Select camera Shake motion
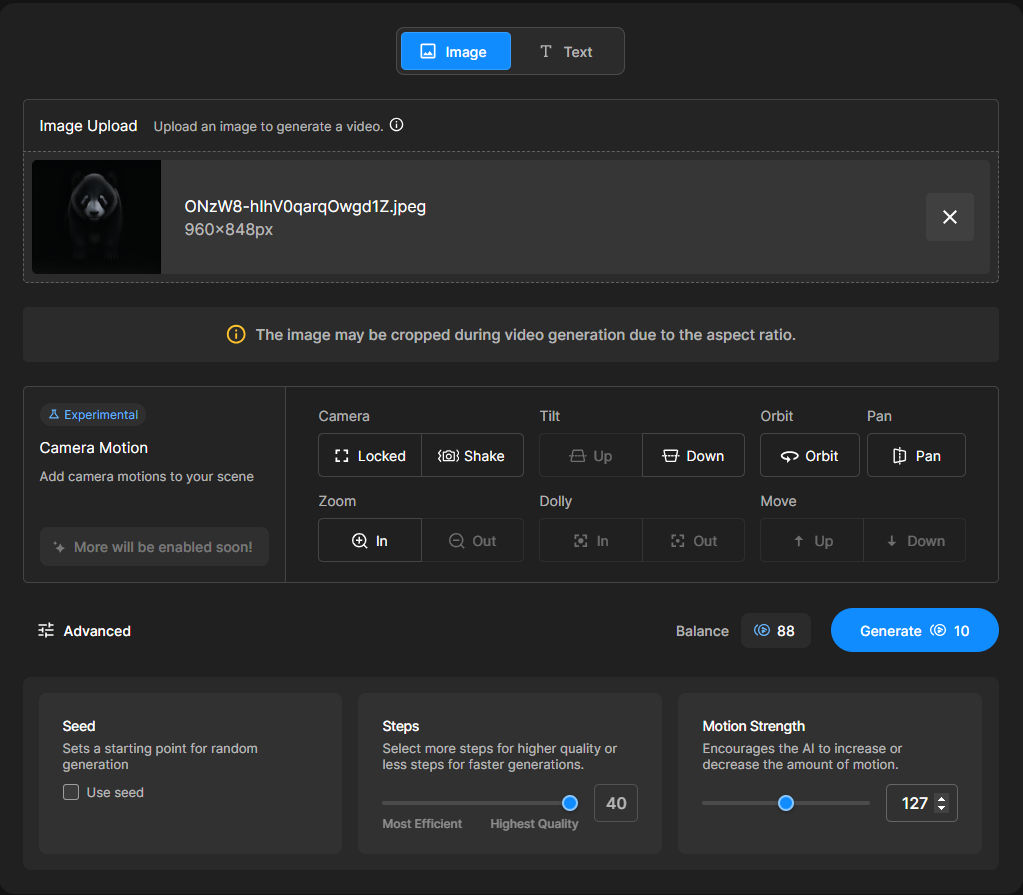This screenshot has width=1023, height=895. tap(472, 456)
